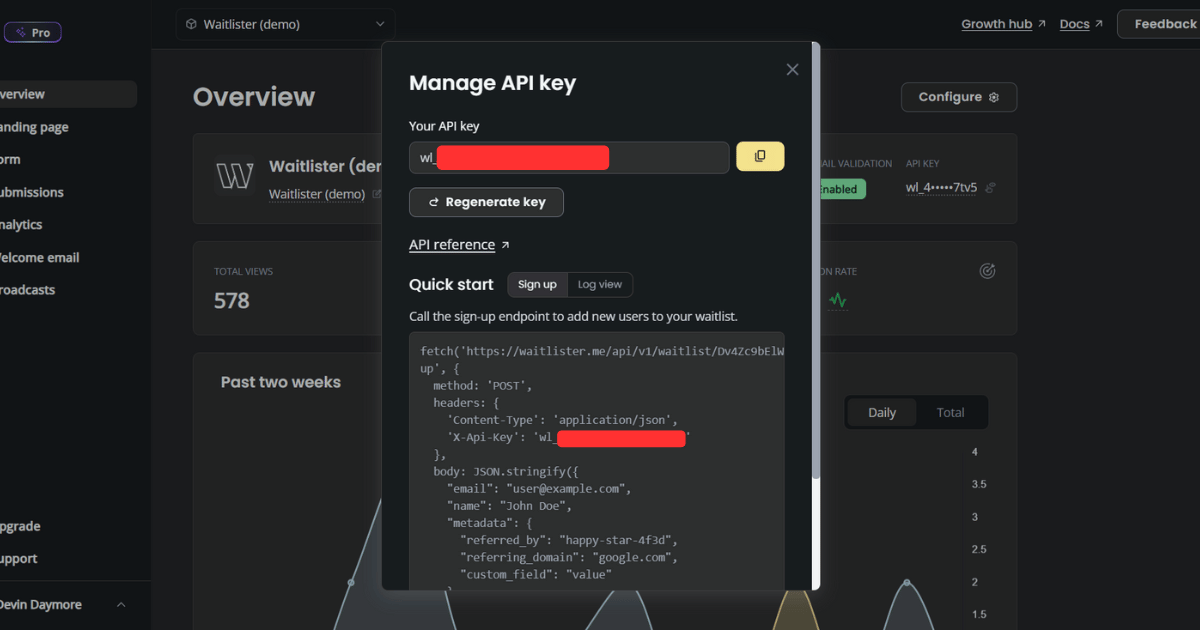Click the link icon next to the masked API key
Screen dimensions: 1200x630
(x=990, y=188)
